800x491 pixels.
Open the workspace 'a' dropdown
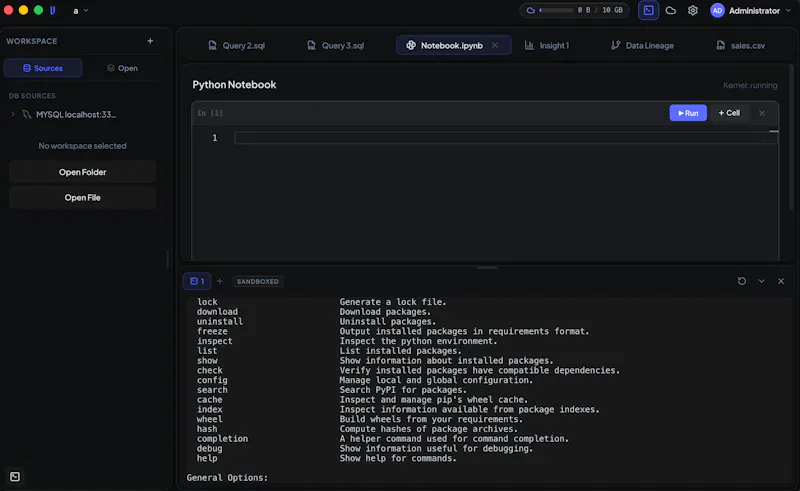tap(80, 10)
